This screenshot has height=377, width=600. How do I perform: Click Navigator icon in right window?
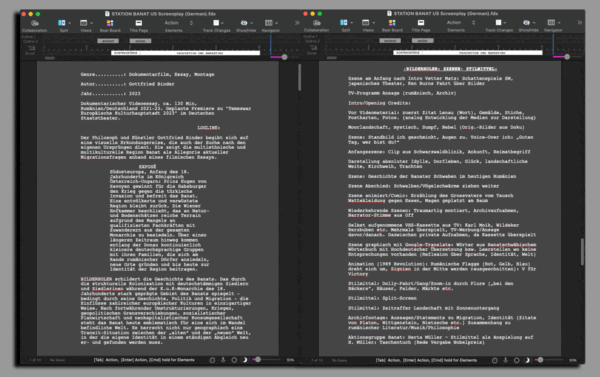pyautogui.click(x=551, y=23)
